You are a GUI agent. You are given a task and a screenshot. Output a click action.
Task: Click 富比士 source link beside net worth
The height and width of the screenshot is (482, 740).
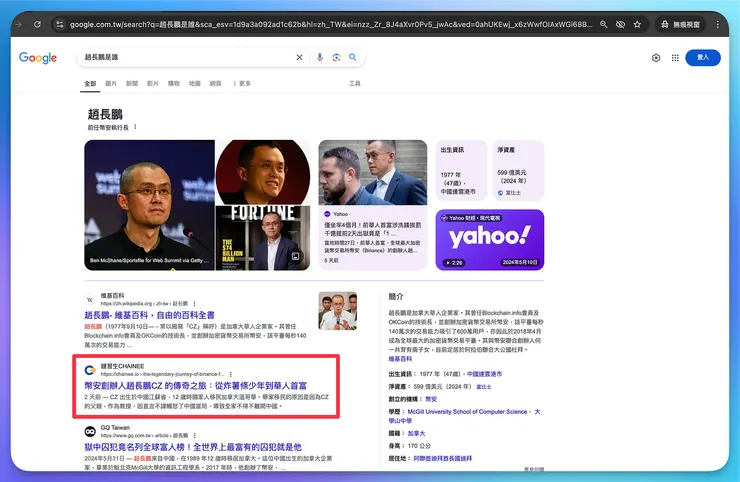[x=484, y=387]
